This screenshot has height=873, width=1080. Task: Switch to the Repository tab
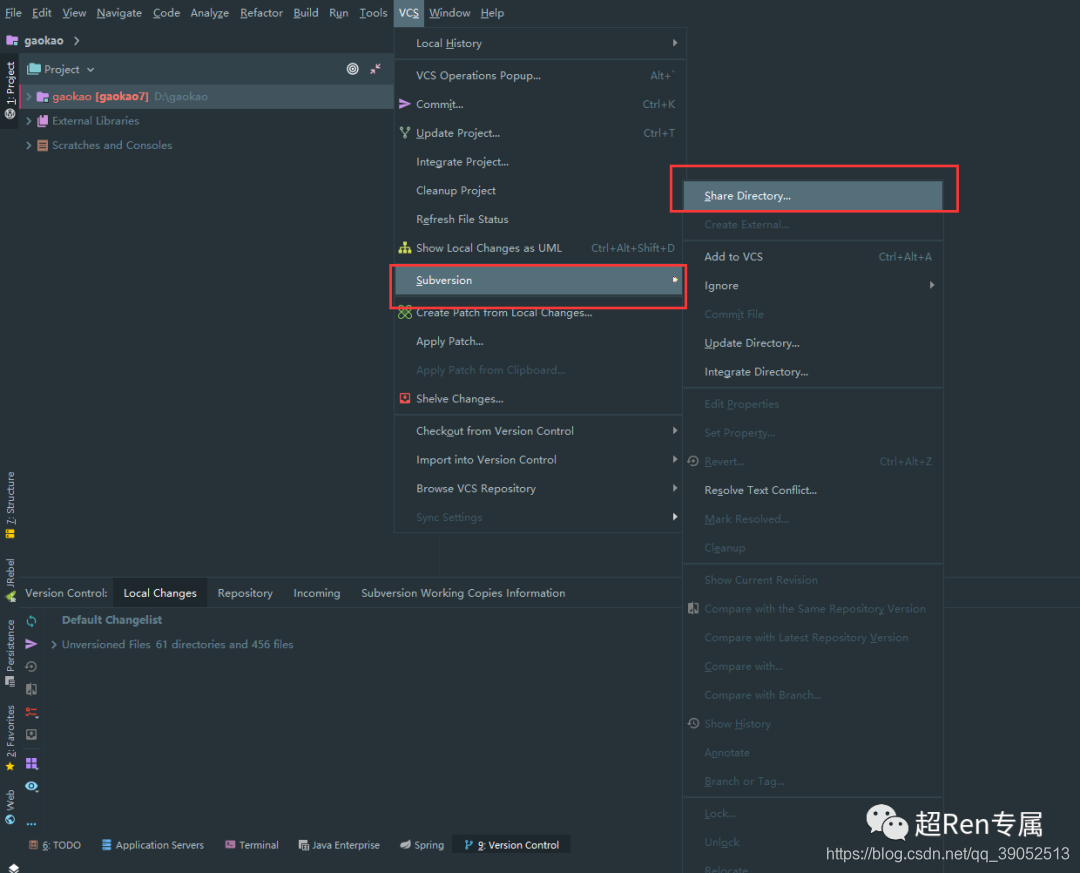click(245, 593)
